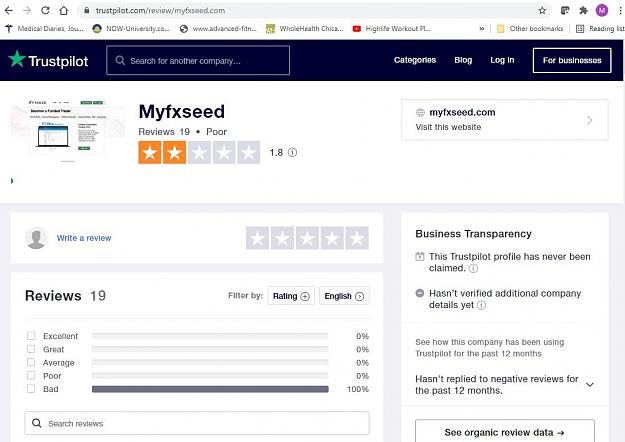The image size is (625, 442).
Task: Check the Average rating checkbox
Action: (31, 362)
